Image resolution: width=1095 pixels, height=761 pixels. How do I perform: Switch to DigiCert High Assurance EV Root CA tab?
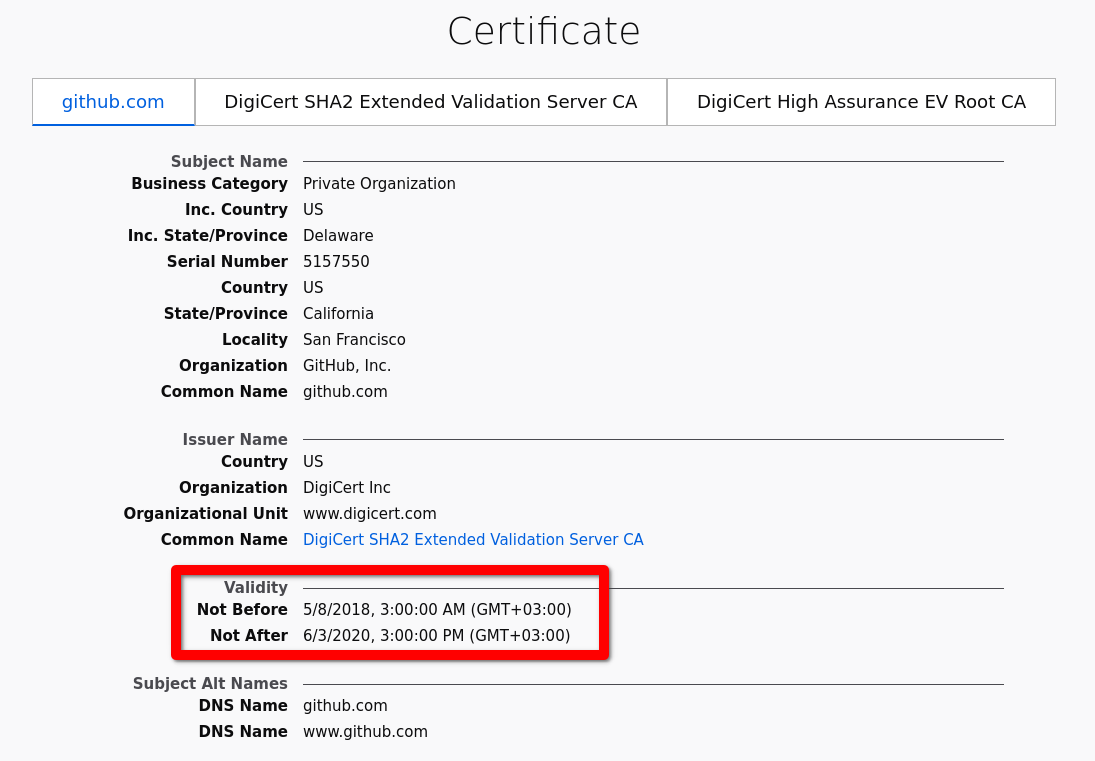[861, 102]
